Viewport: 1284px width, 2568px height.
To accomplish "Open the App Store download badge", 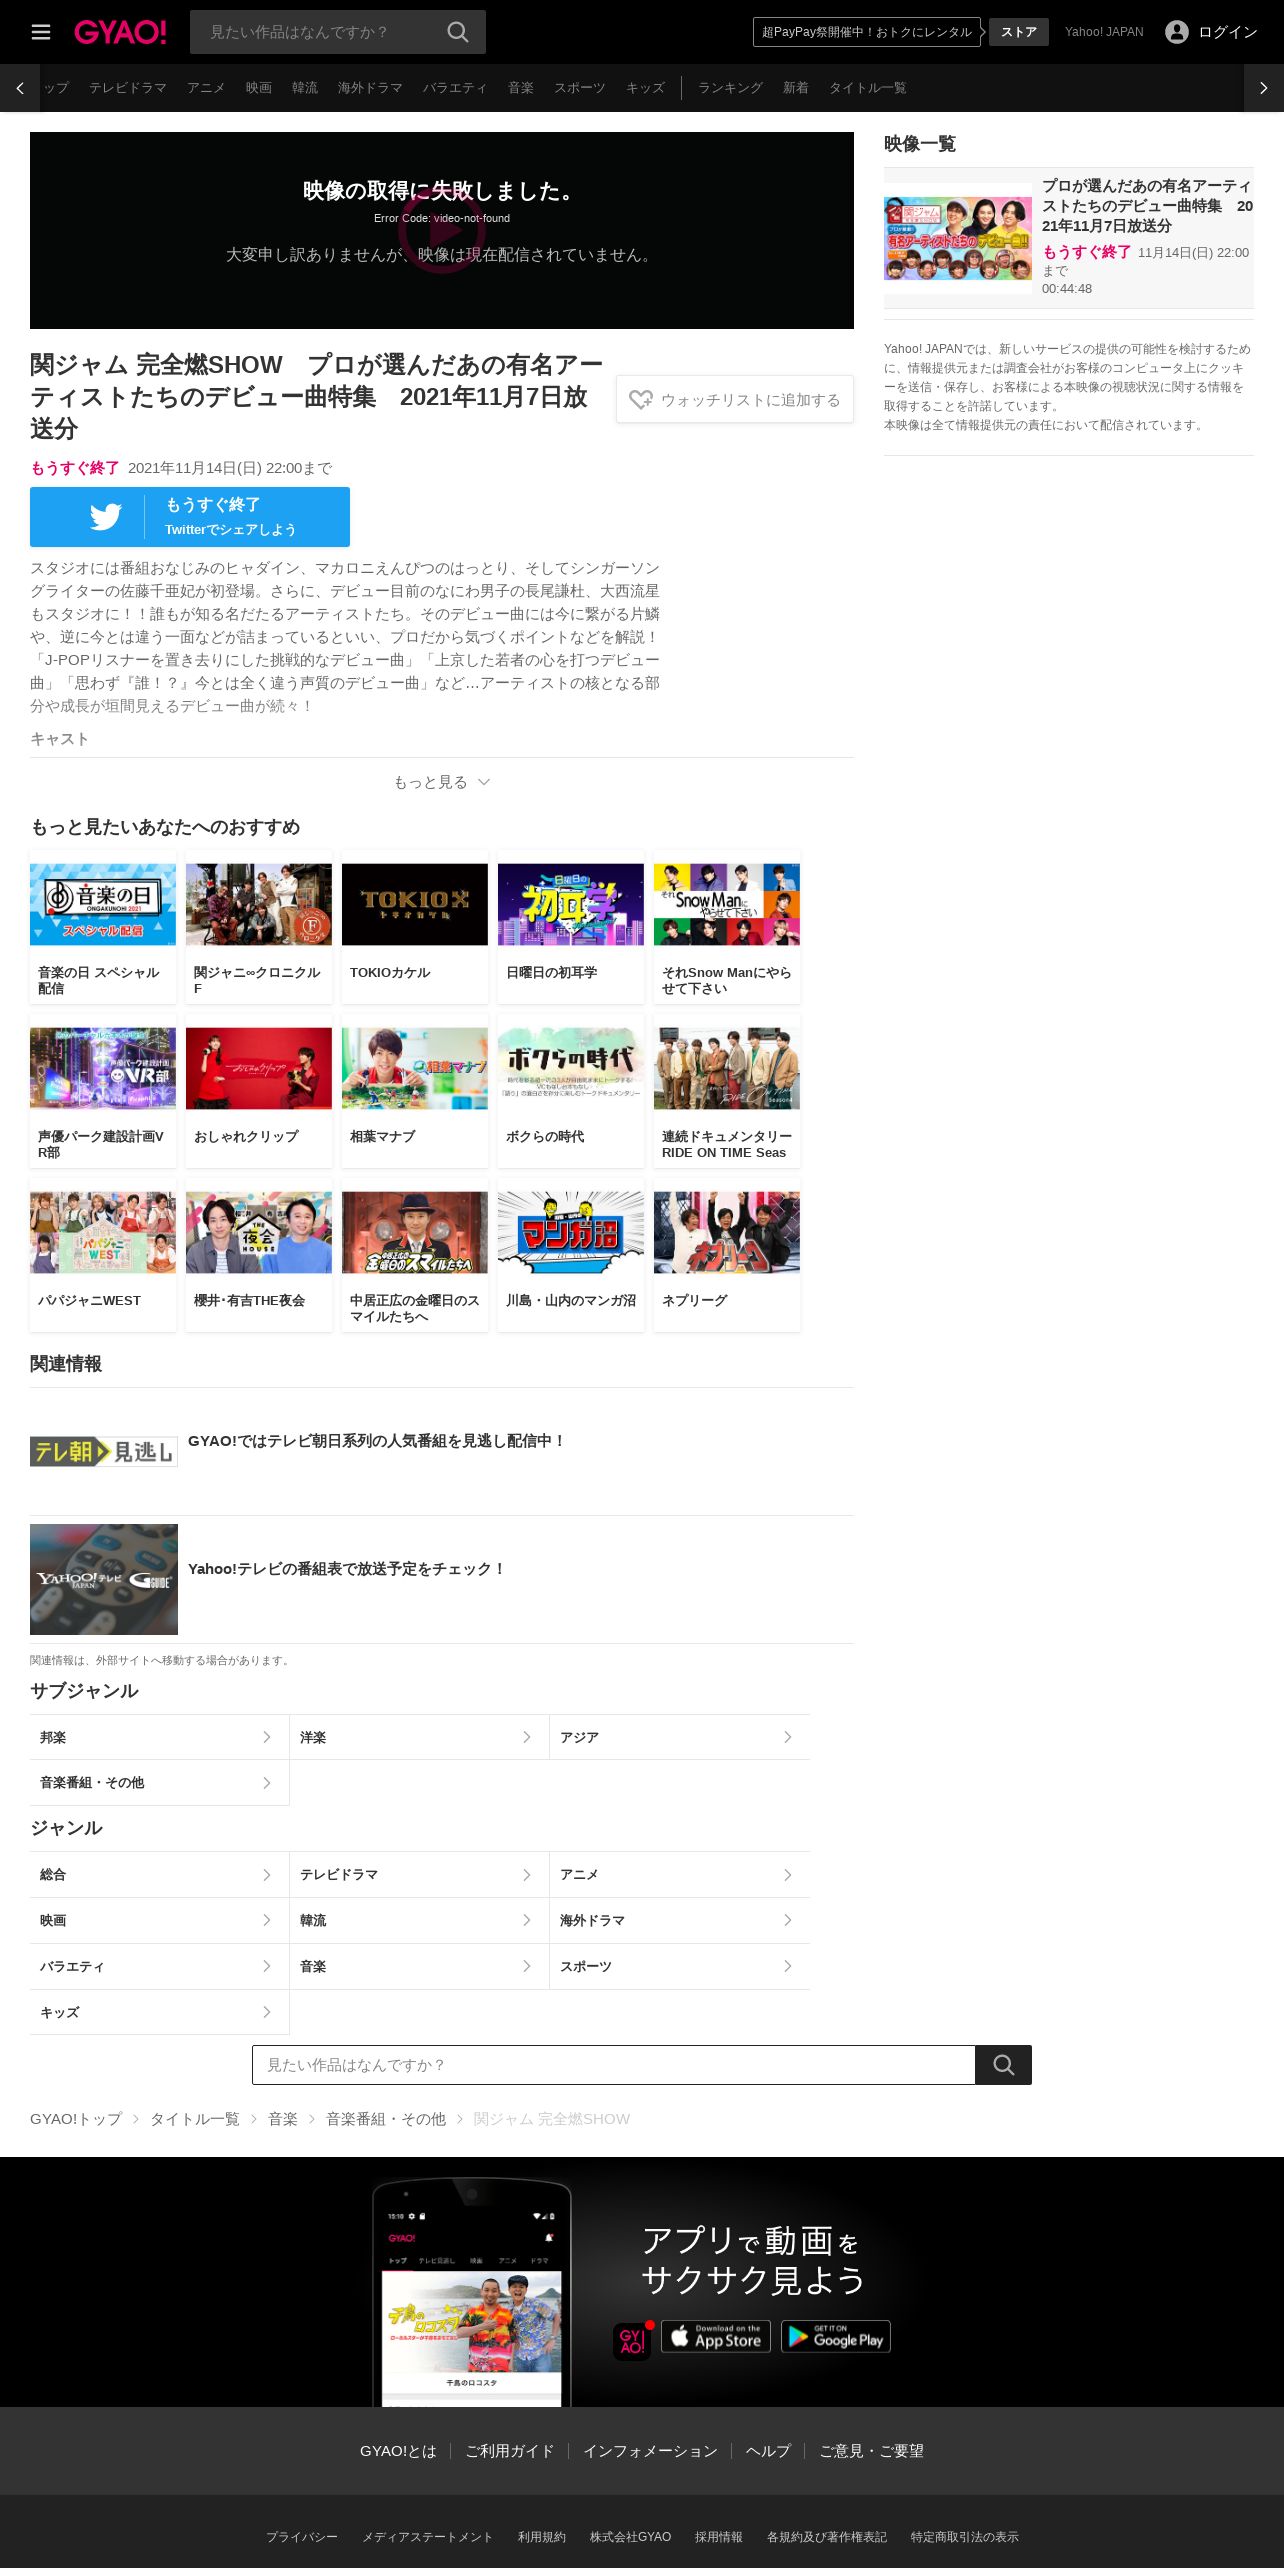I will pyautogui.click(x=716, y=2336).
